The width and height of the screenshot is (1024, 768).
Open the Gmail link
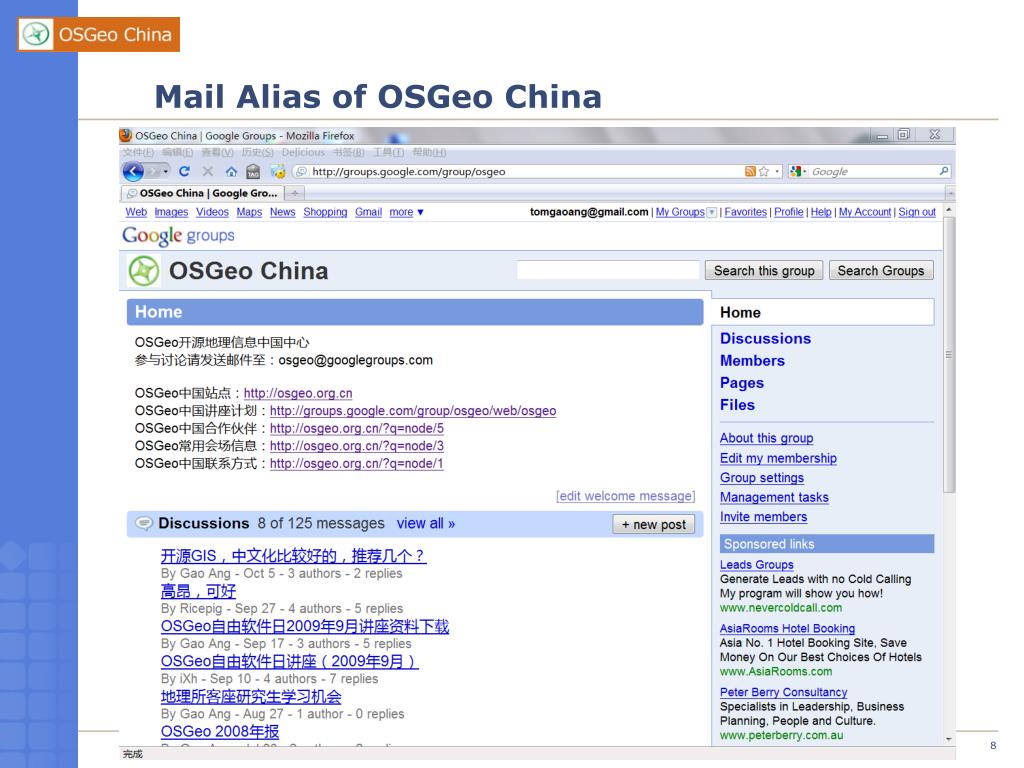click(368, 212)
